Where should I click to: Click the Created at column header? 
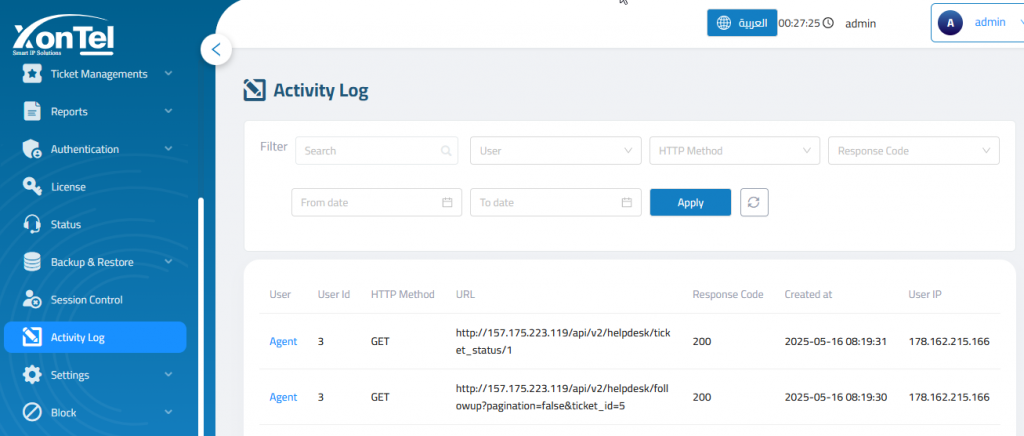point(808,294)
